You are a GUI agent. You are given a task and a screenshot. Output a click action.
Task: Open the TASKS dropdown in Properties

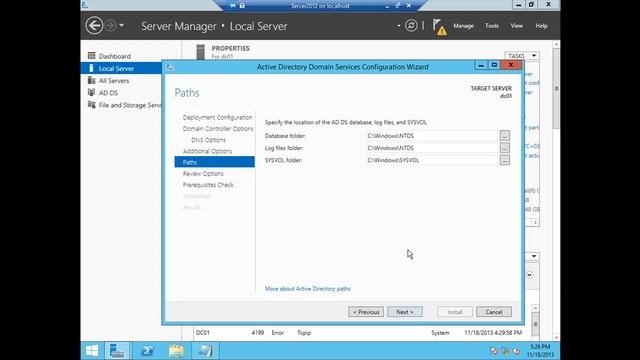click(x=522, y=56)
